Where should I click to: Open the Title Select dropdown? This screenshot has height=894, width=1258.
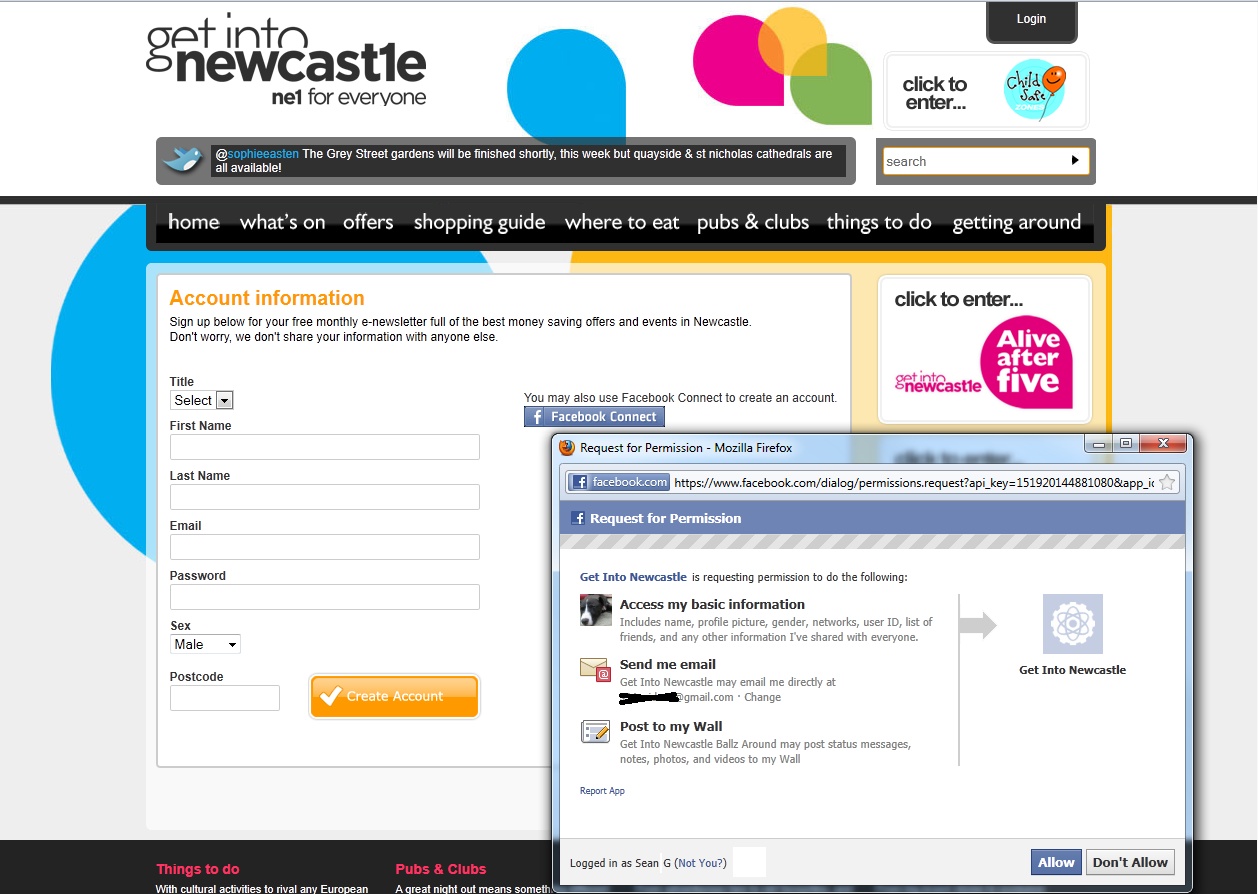tap(202, 400)
